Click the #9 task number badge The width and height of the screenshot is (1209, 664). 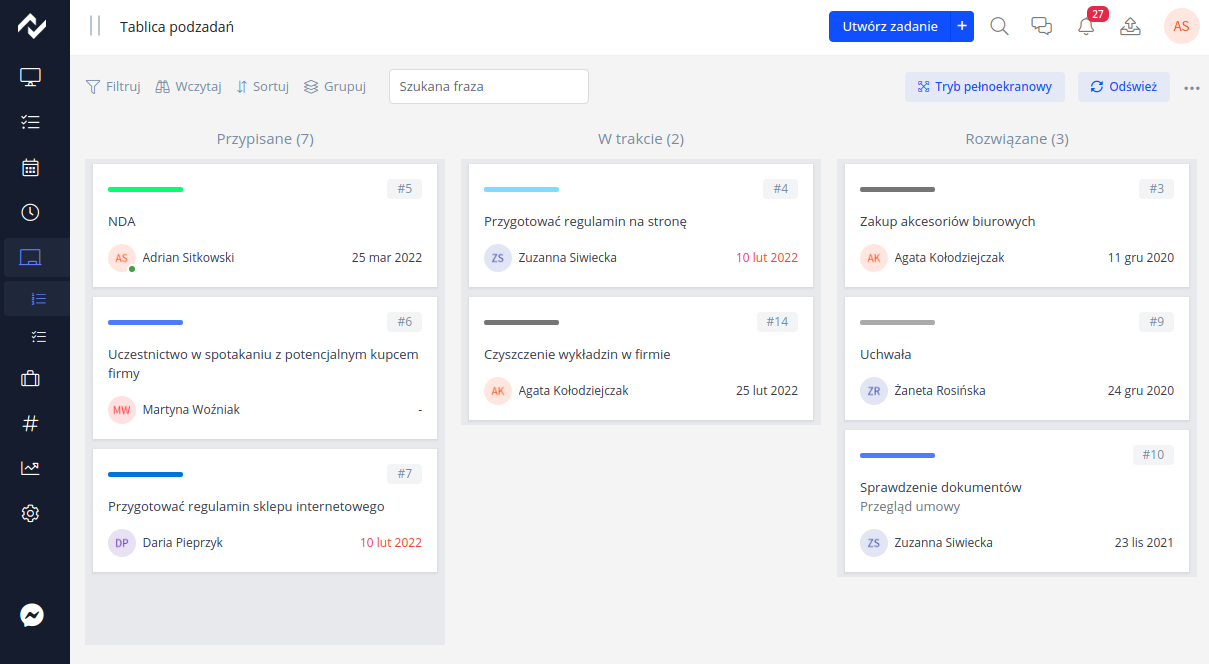coord(1156,322)
